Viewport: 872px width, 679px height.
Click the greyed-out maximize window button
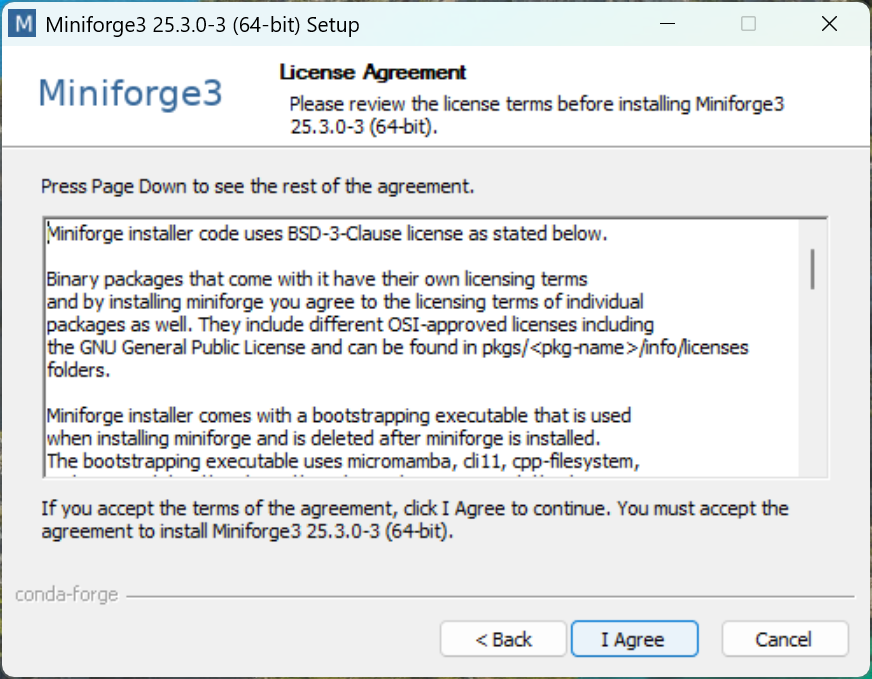click(748, 24)
